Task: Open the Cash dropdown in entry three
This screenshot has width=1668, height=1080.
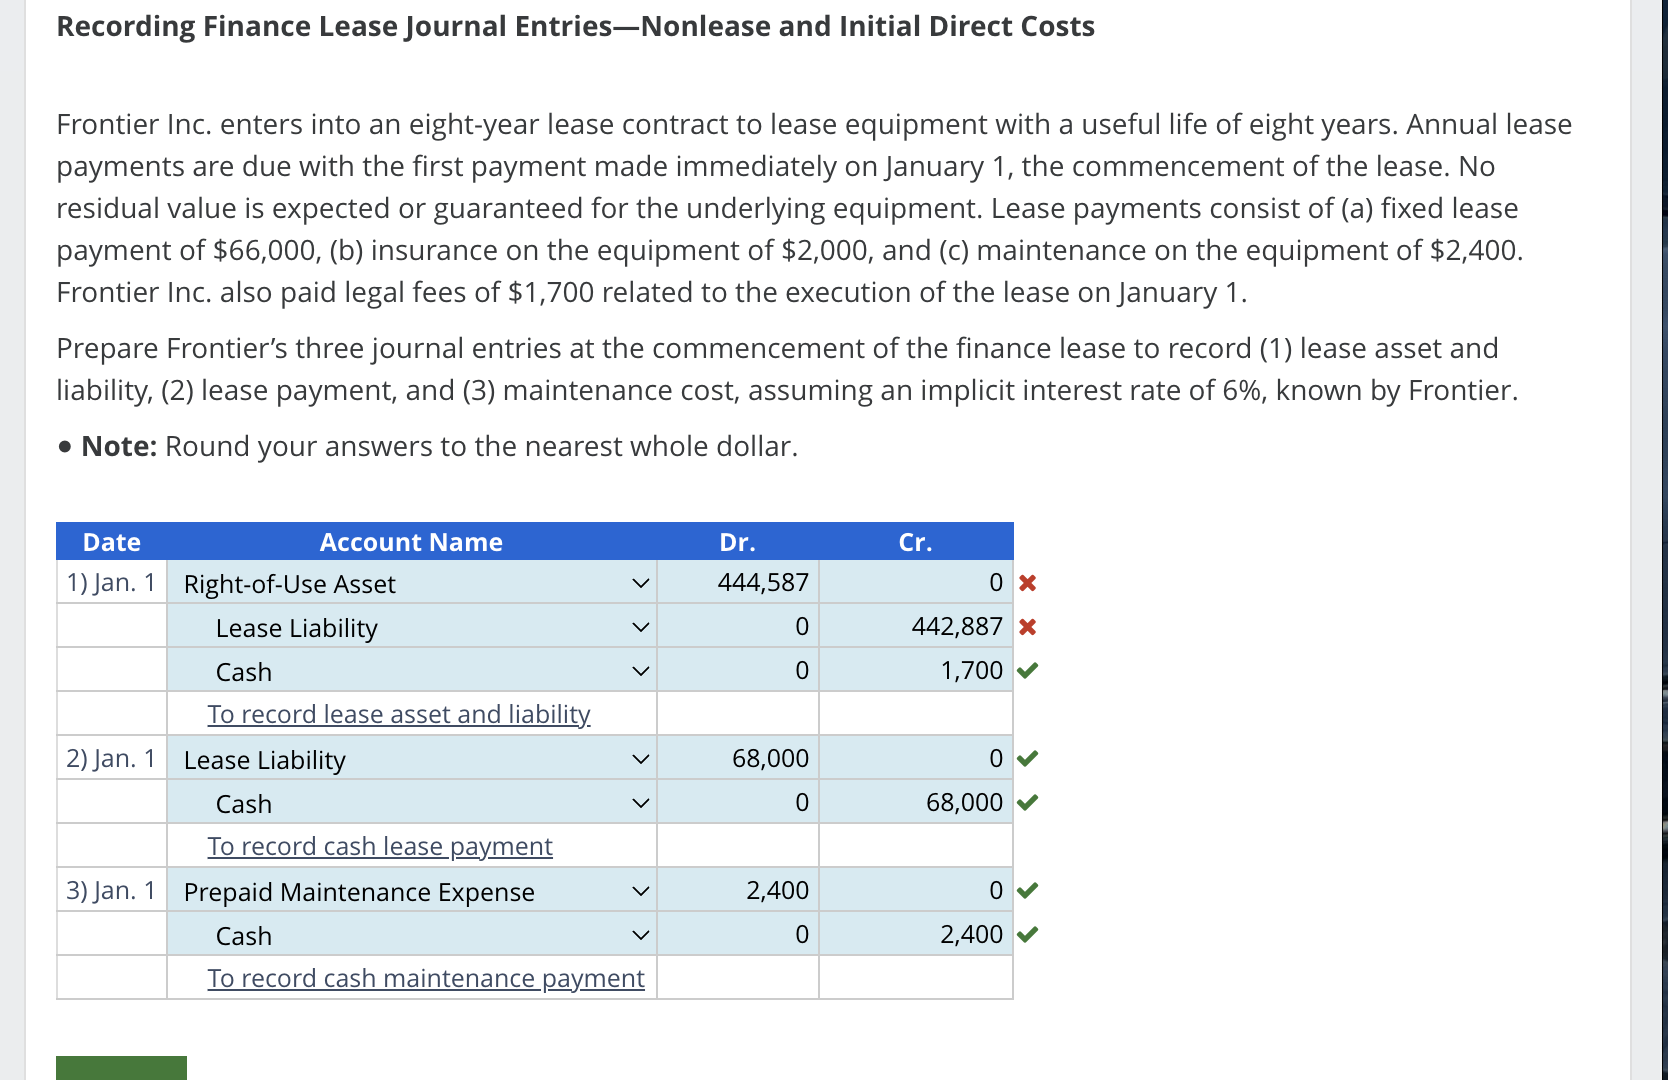Action: click(x=640, y=933)
